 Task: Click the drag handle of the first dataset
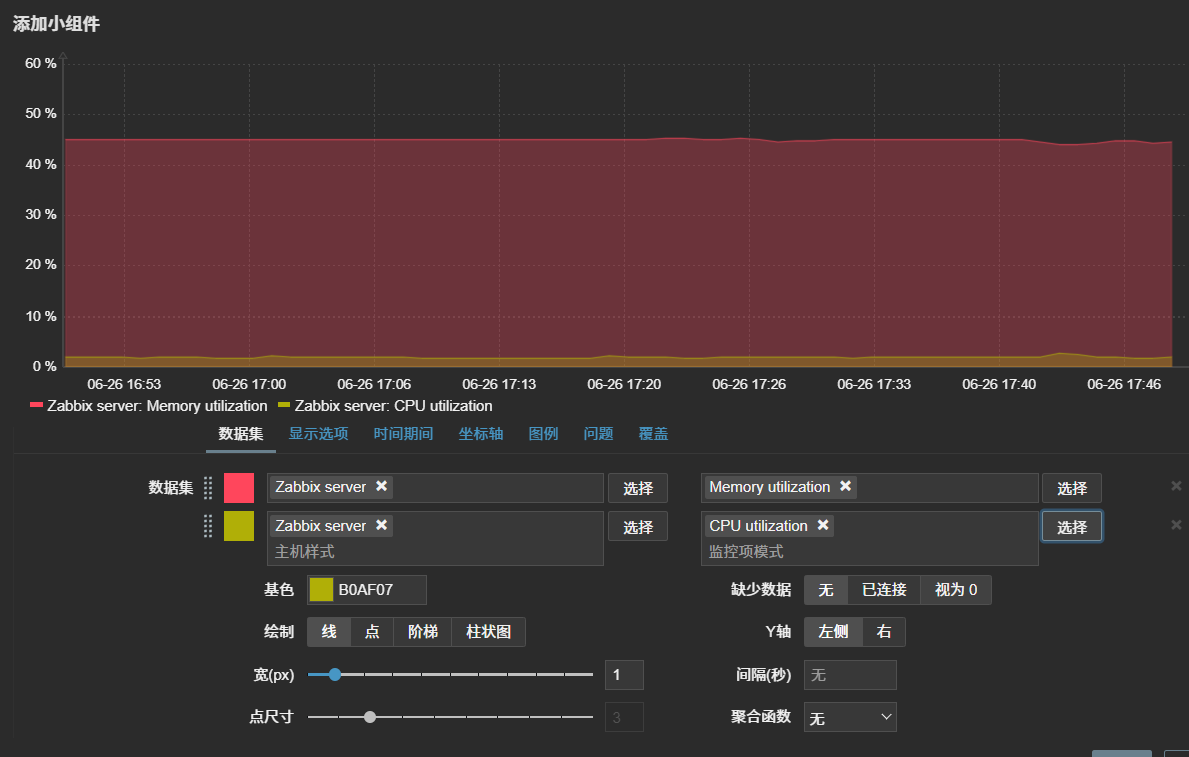tap(208, 487)
